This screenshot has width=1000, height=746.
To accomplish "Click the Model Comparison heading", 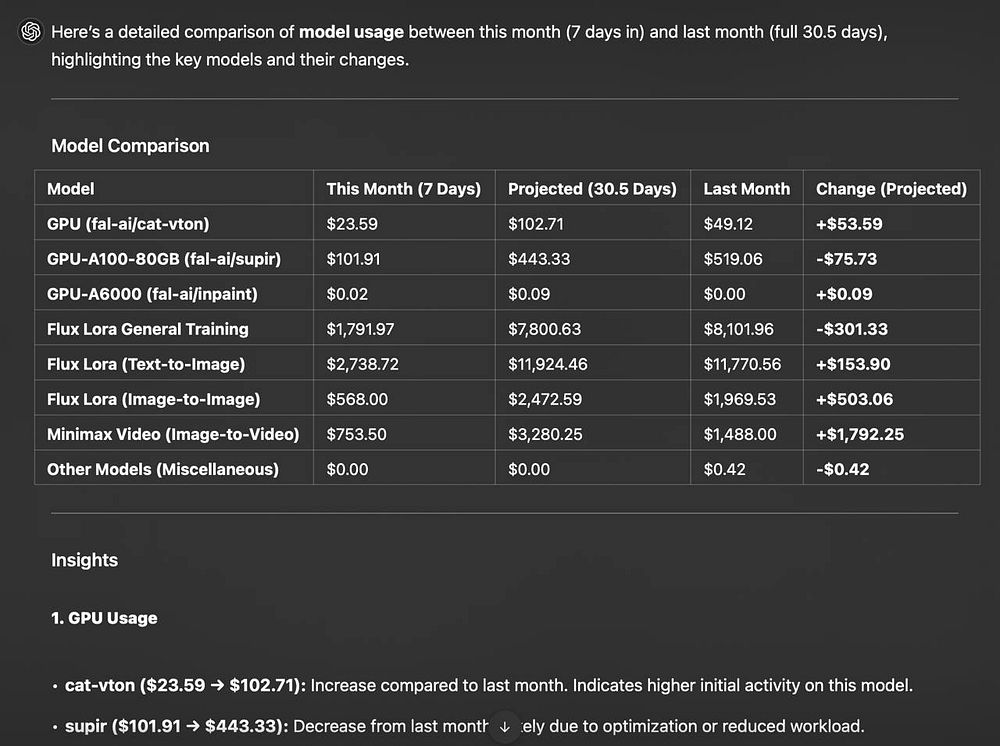I will 130,146.
